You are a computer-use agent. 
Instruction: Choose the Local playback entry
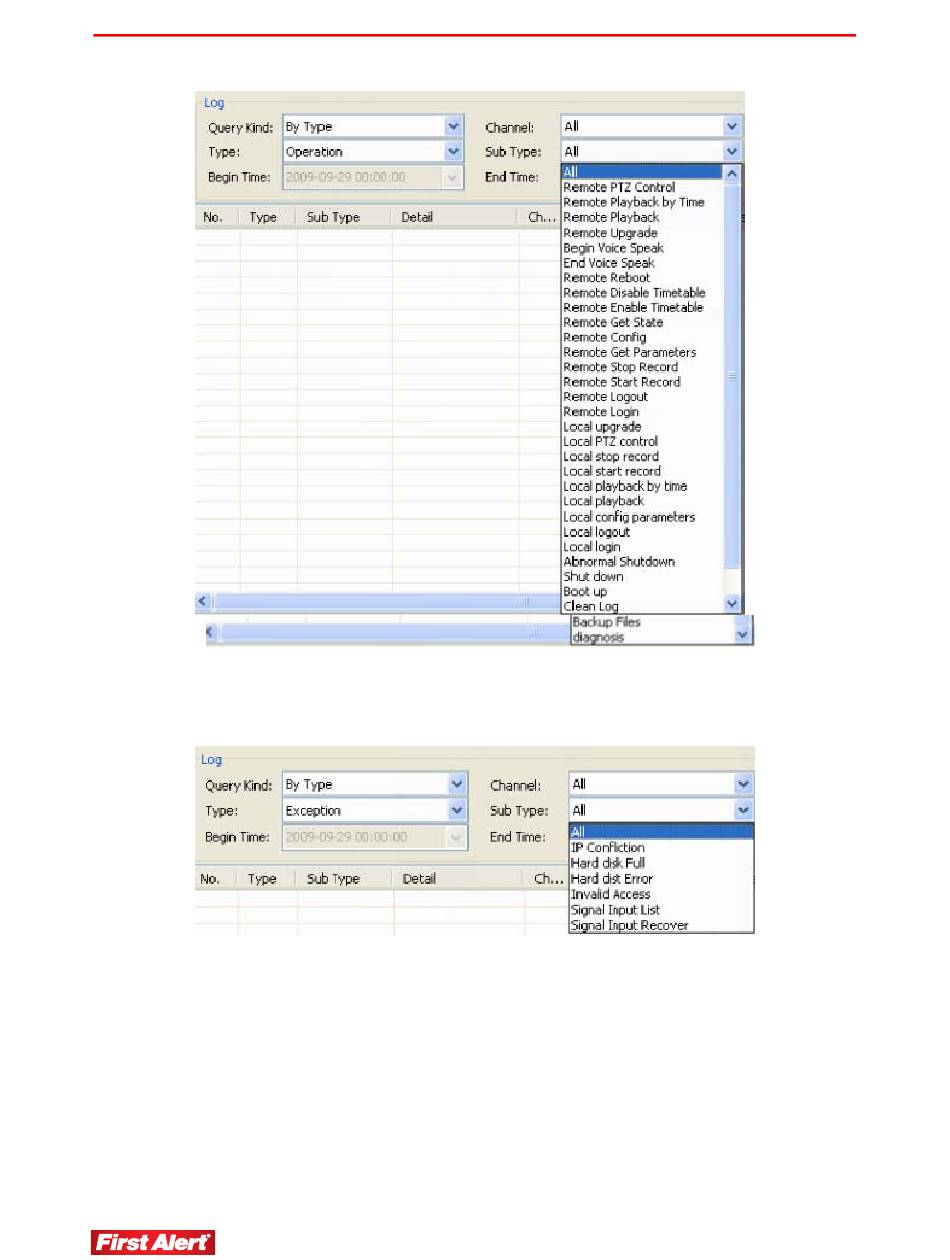click(603, 501)
